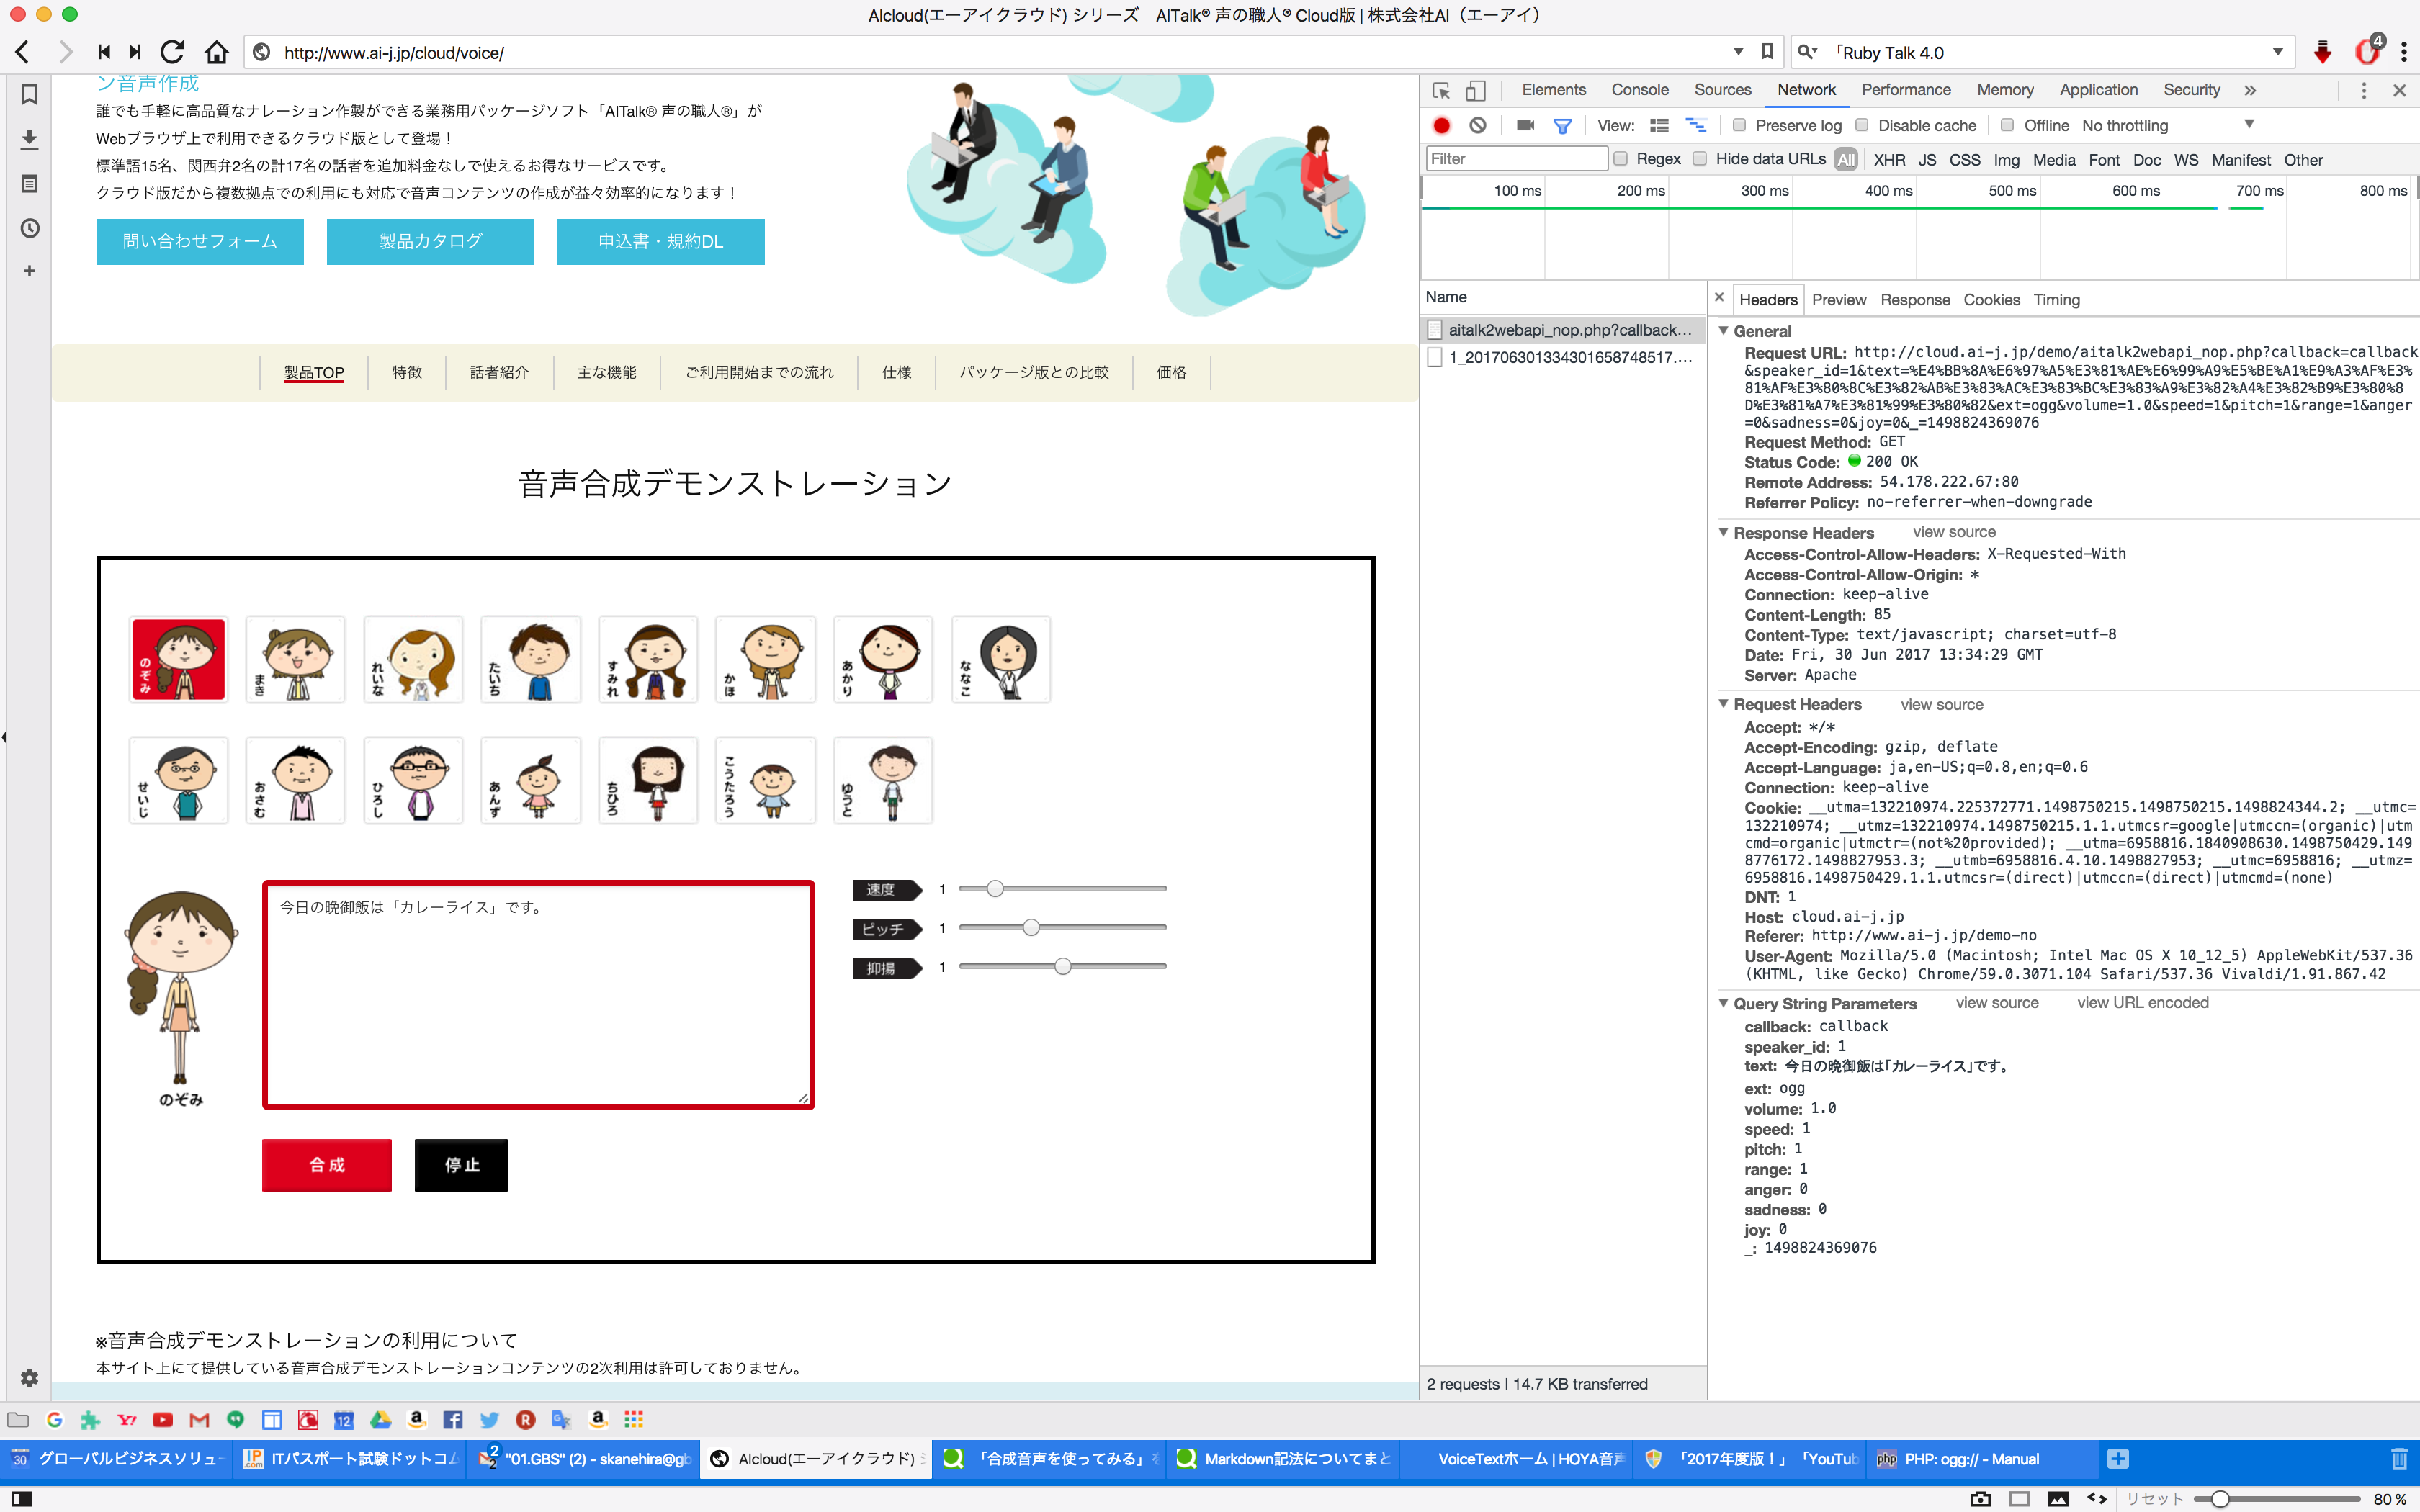The width and height of the screenshot is (2420, 1512).
Task: Select the All request type filter
Action: tap(1846, 160)
